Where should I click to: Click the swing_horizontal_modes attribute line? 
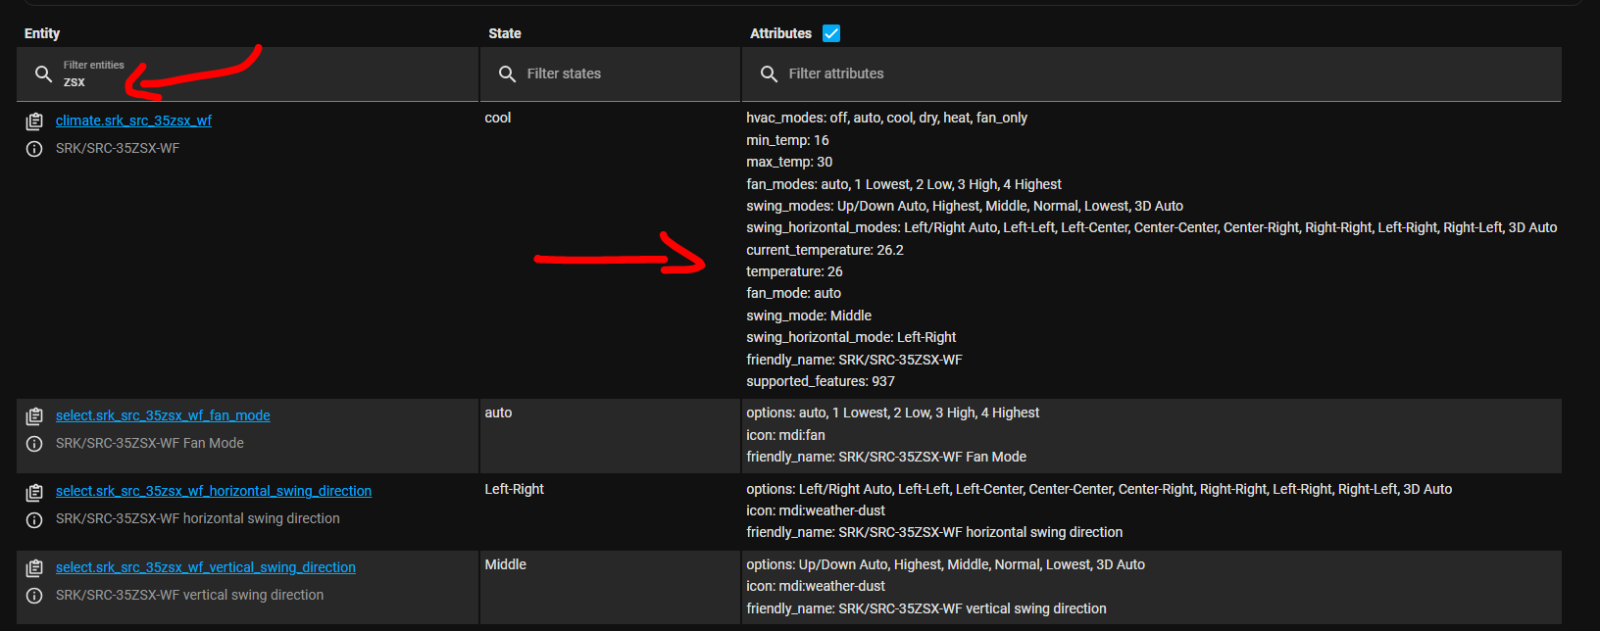point(1152,228)
